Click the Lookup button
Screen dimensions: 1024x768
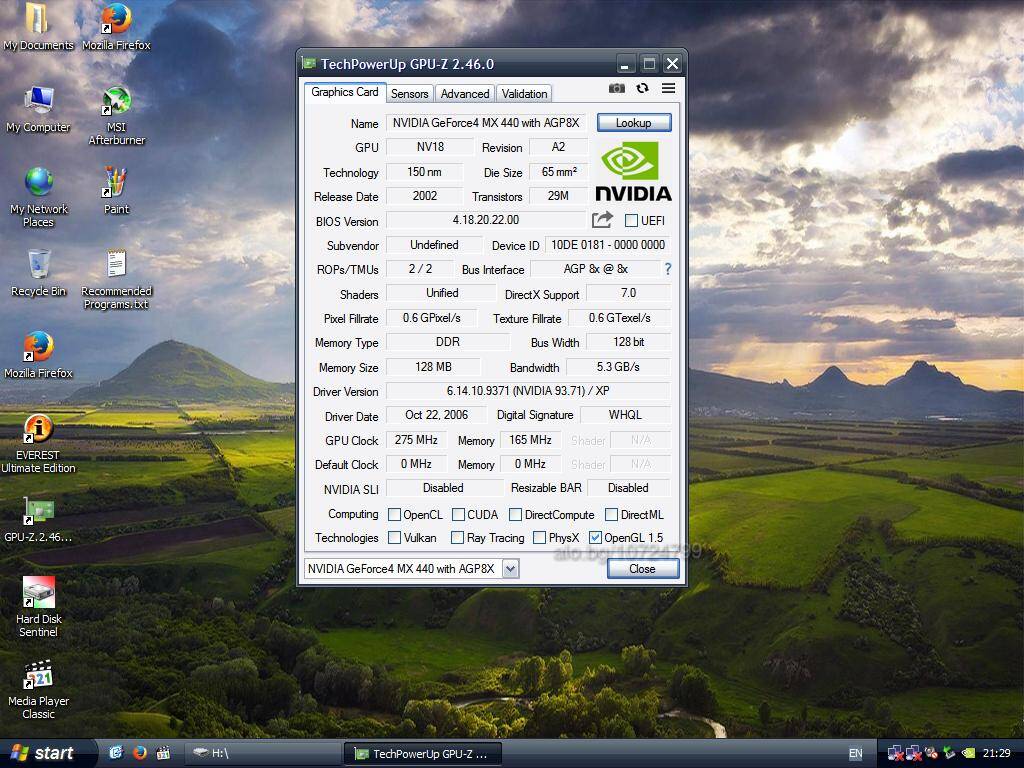633,122
